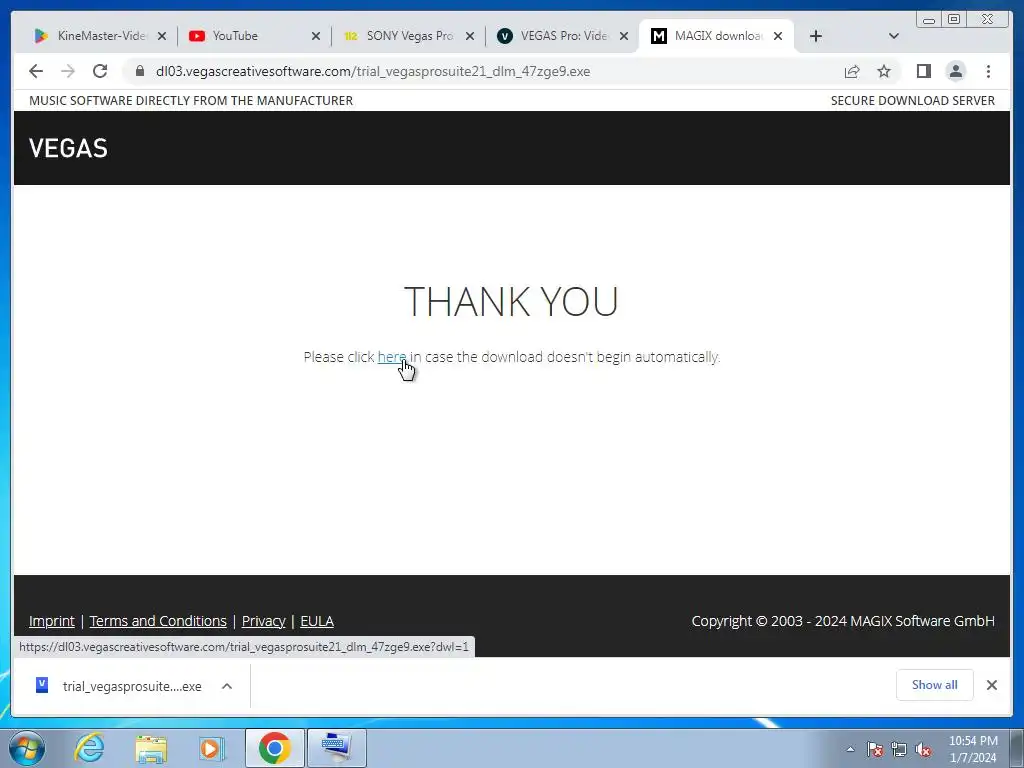Close the YouTube tab
The width and height of the screenshot is (1024, 768).
pos(315,36)
